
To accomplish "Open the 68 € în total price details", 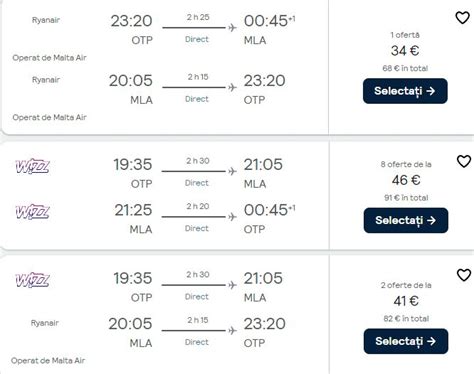I will (405, 68).
